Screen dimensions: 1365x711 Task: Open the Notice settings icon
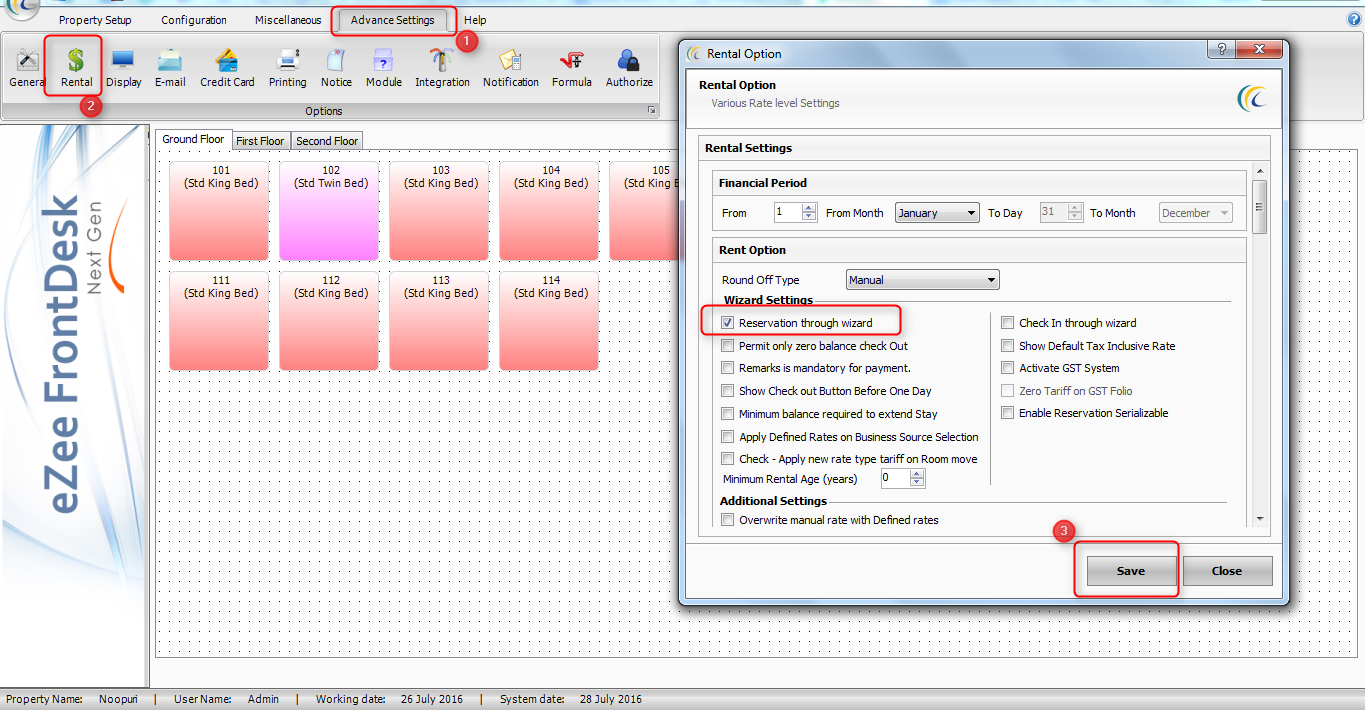(x=336, y=67)
